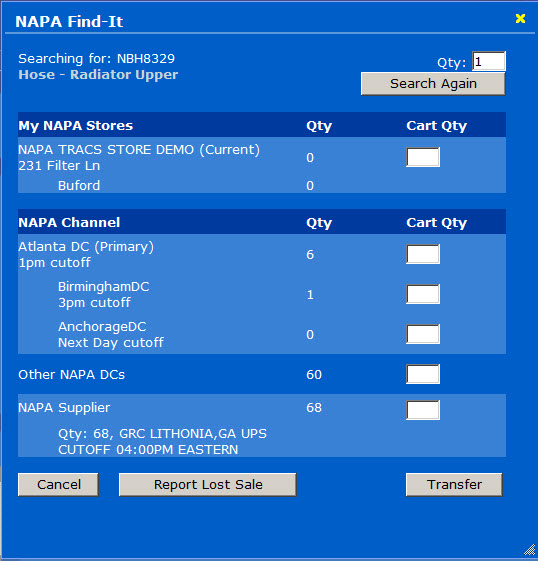Click the AnchorageDC entry
The width and height of the screenshot is (538, 561).
point(102,327)
